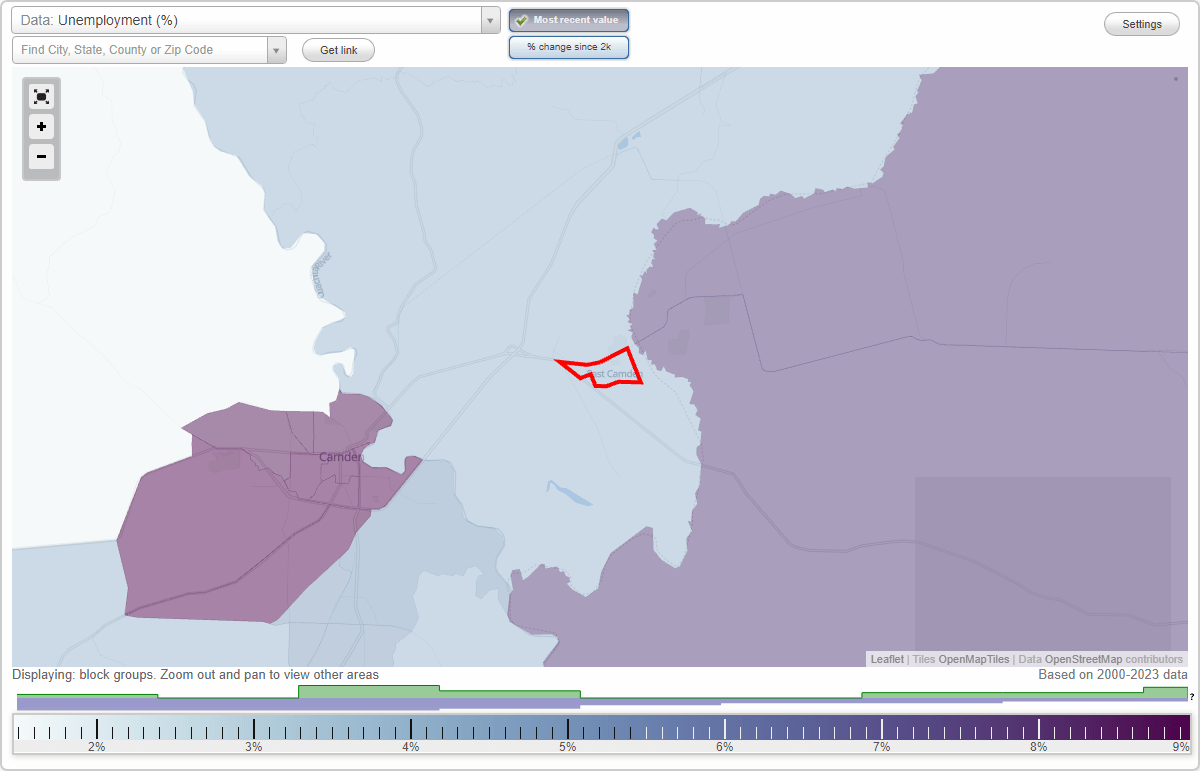Switch to % change since 2k view
The height and width of the screenshot is (771, 1200).
(x=568, y=46)
